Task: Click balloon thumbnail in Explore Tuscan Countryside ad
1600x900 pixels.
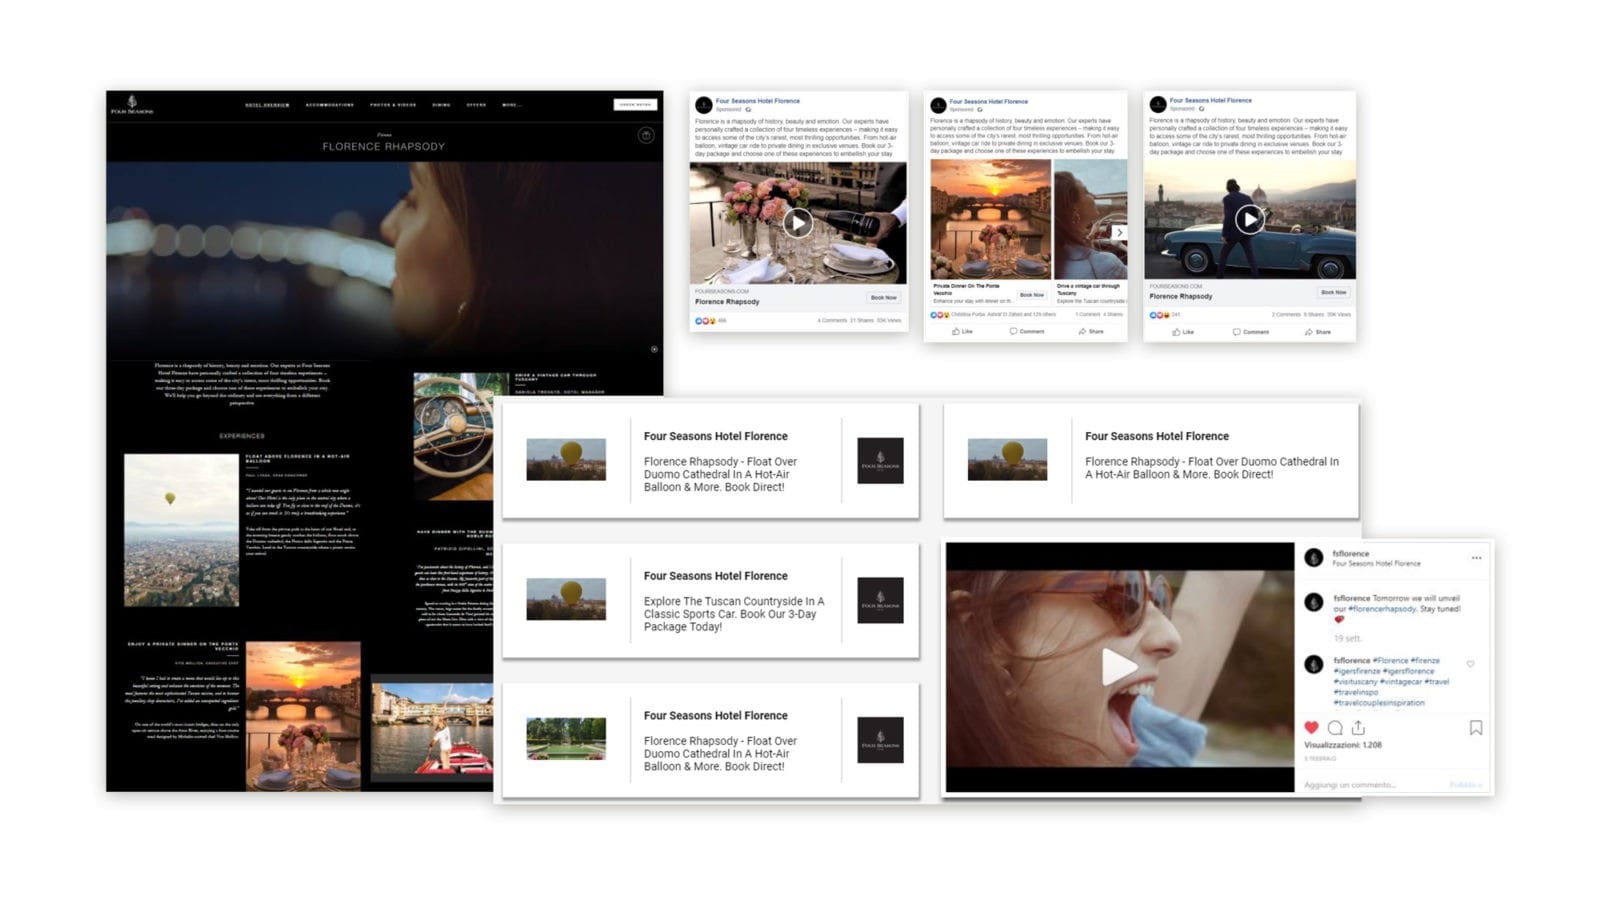Action: pyautogui.click(x=566, y=600)
